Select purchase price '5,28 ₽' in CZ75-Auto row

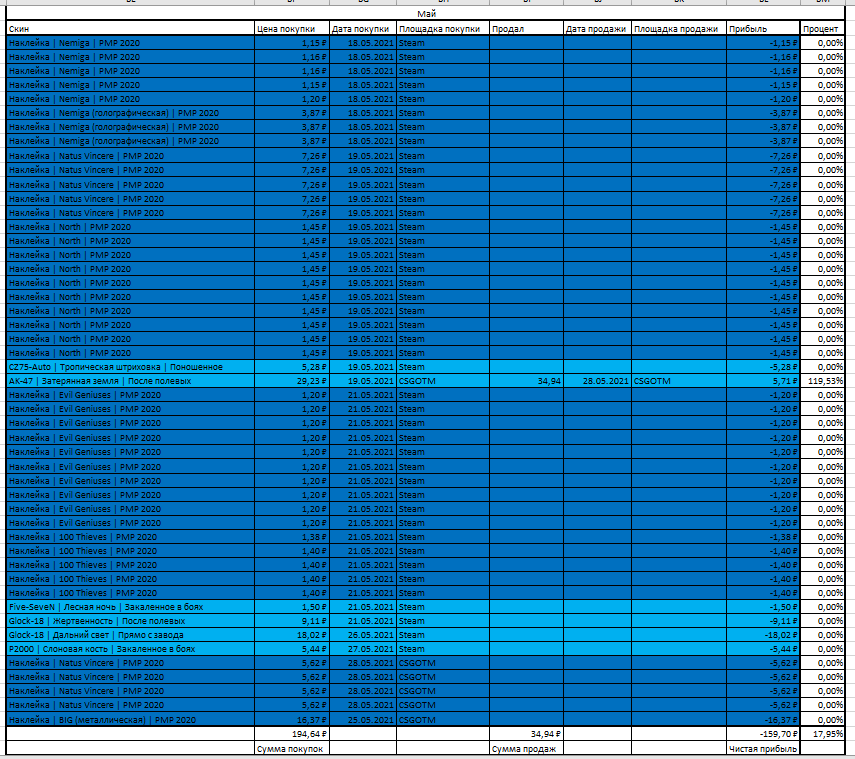point(292,367)
